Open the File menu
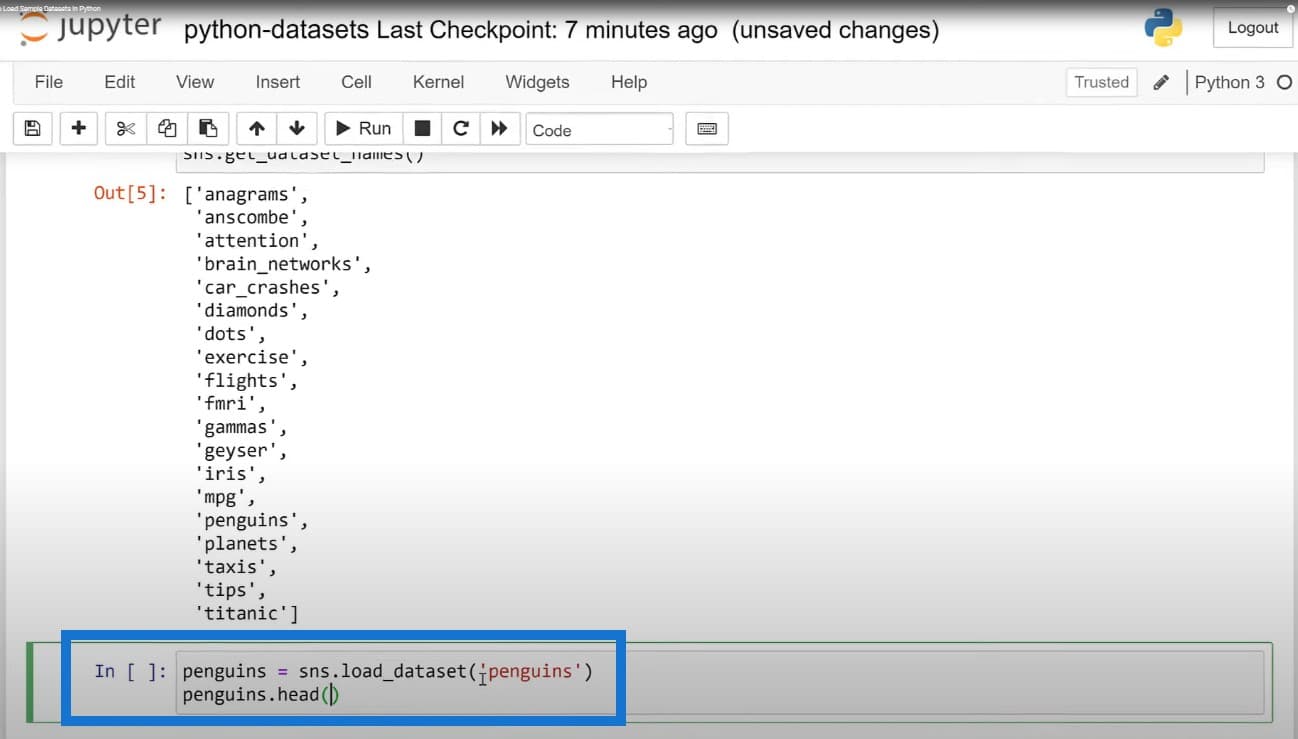The image size is (1298, 739). click(49, 82)
